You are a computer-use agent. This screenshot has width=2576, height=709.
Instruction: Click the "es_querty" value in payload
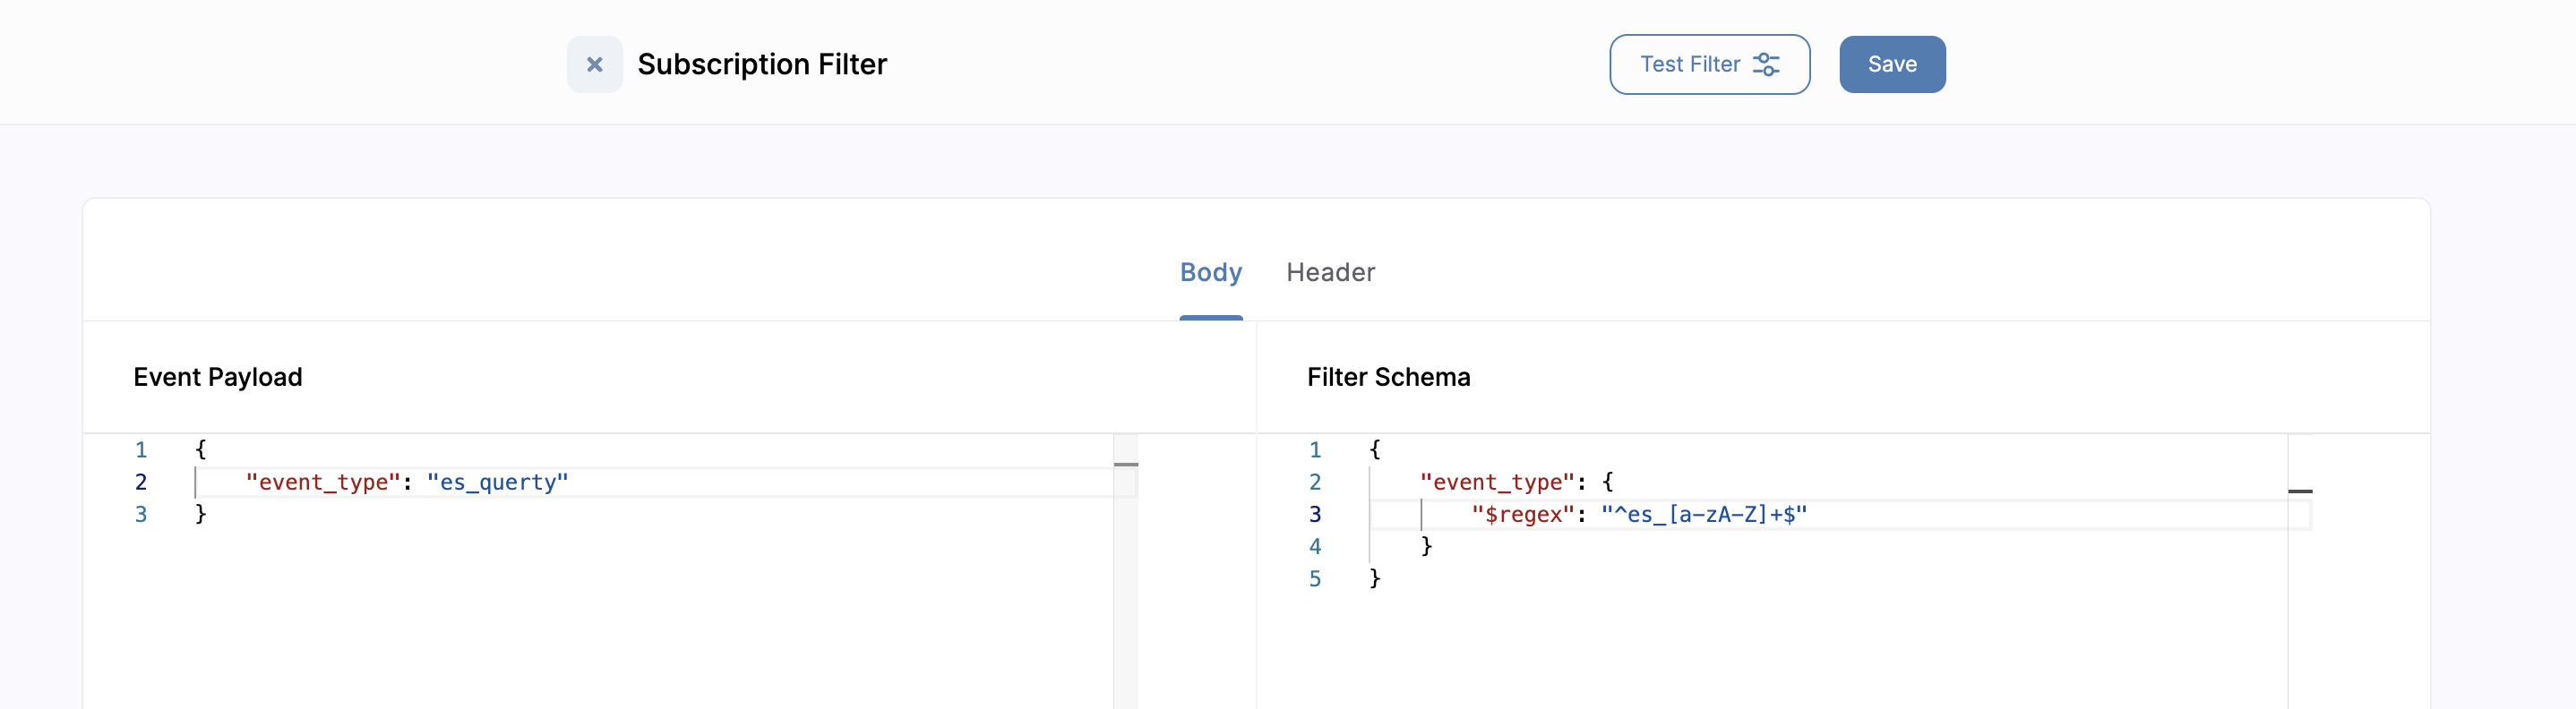click(x=497, y=482)
